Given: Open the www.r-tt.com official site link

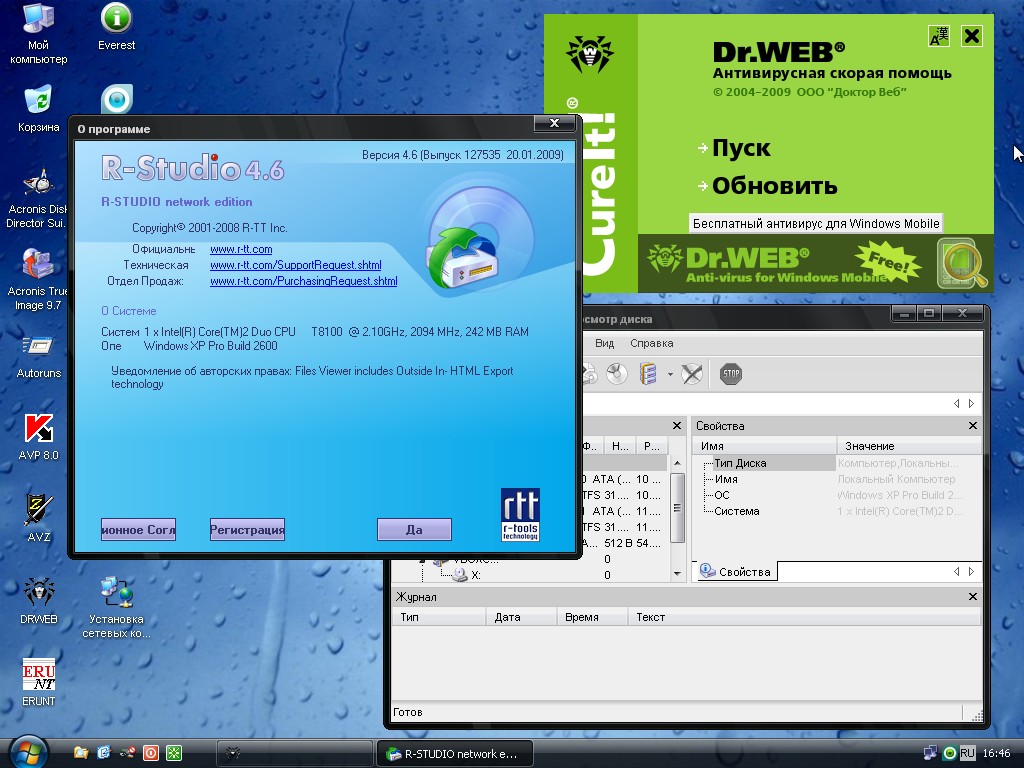Looking at the screenshot, I should tap(241, 249).
